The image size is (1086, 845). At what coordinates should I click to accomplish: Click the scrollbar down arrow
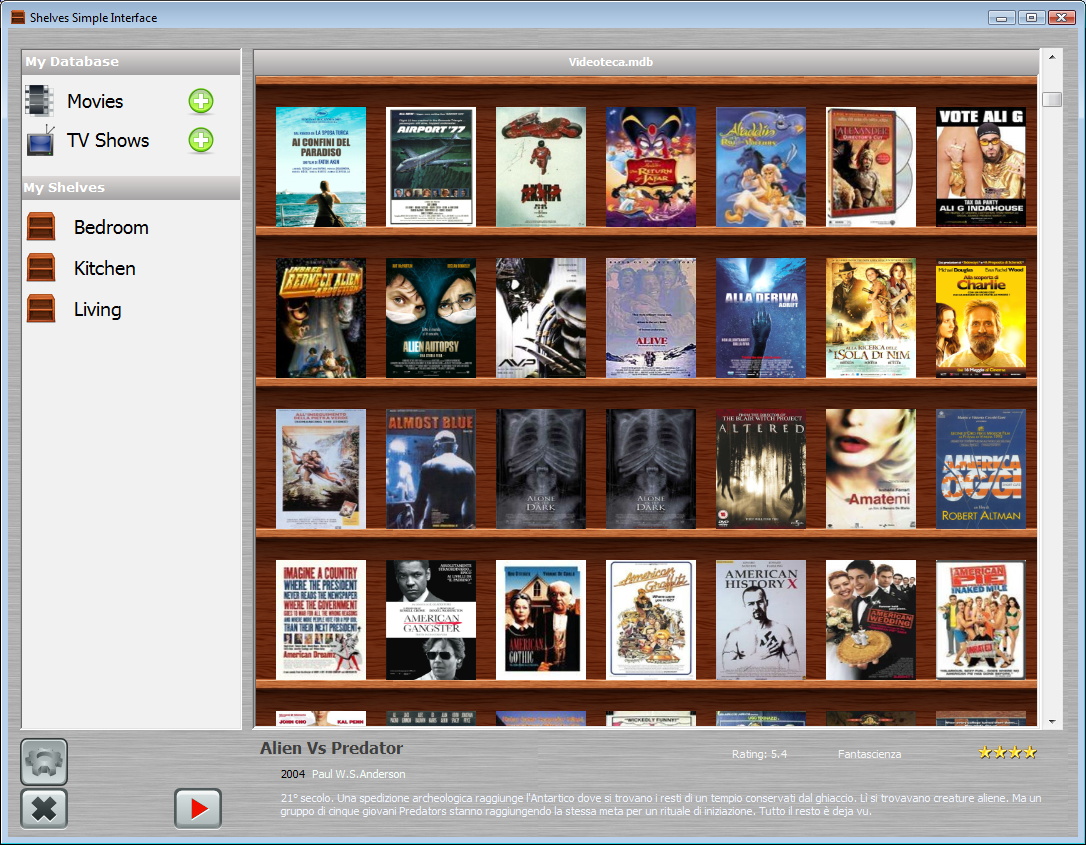(x=1052, y=721)
